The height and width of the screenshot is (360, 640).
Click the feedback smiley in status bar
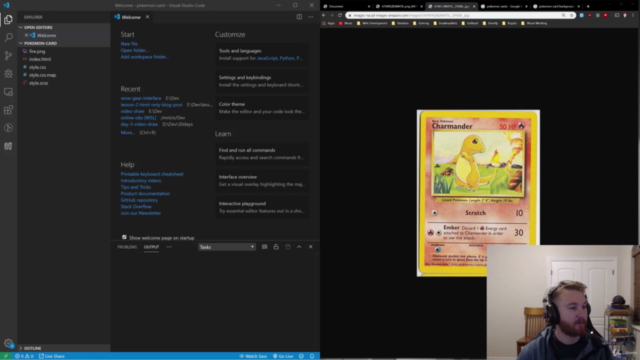point(301,356)
